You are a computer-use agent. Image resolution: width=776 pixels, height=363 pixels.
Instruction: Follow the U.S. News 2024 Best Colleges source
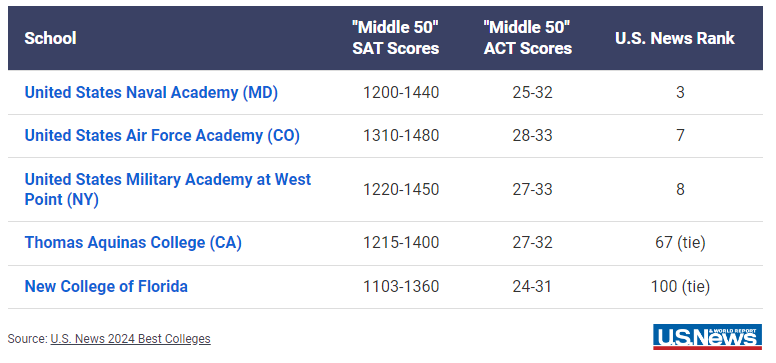(130, 339)
